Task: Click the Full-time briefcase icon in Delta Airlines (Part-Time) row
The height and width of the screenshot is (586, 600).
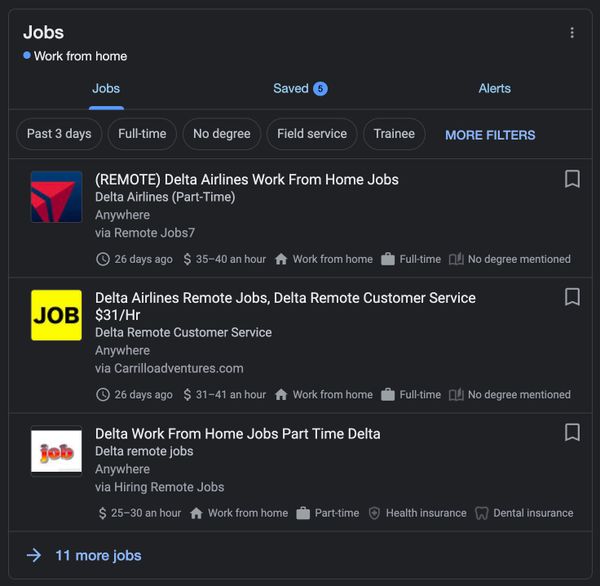Action: click(x=388, y=259)
